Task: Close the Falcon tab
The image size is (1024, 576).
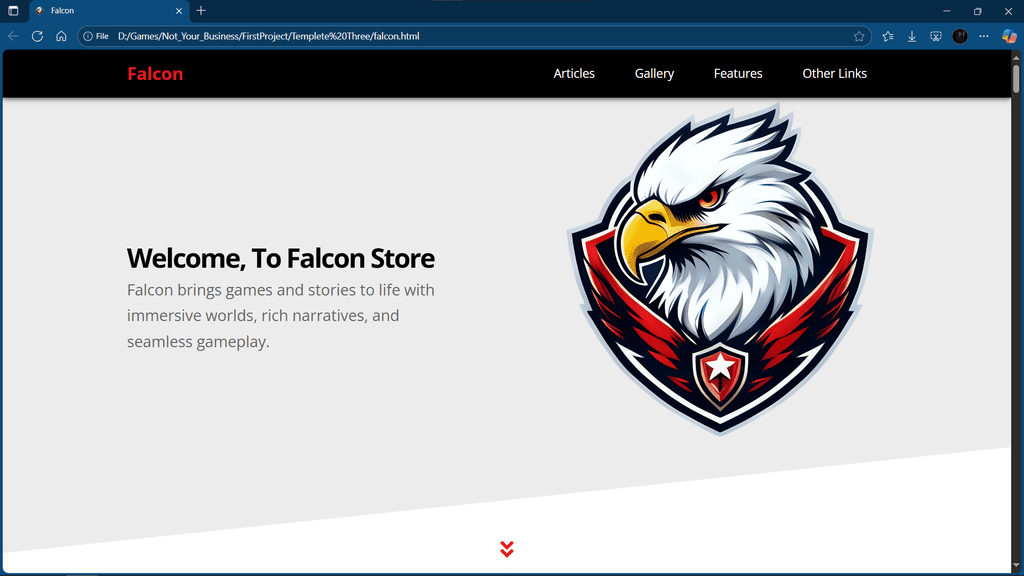Action: 179,11
